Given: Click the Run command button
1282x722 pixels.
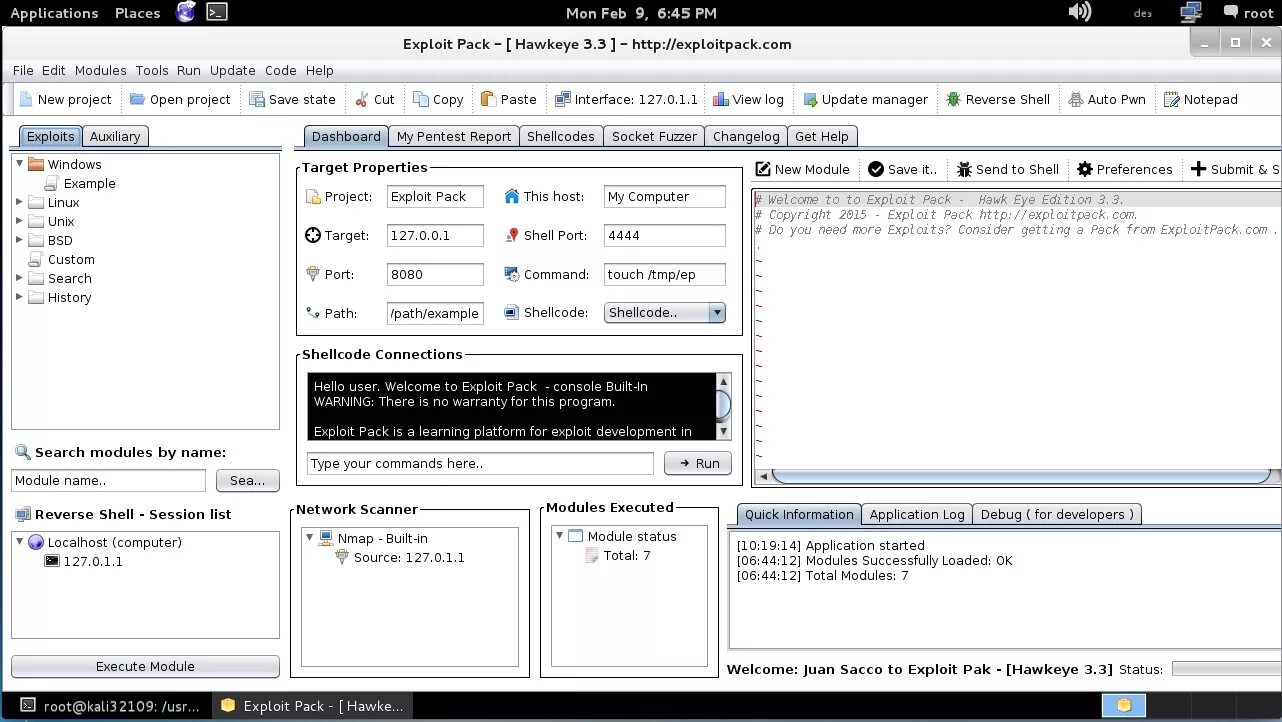Looking at the screenshot, I should [x=698, y=463].
